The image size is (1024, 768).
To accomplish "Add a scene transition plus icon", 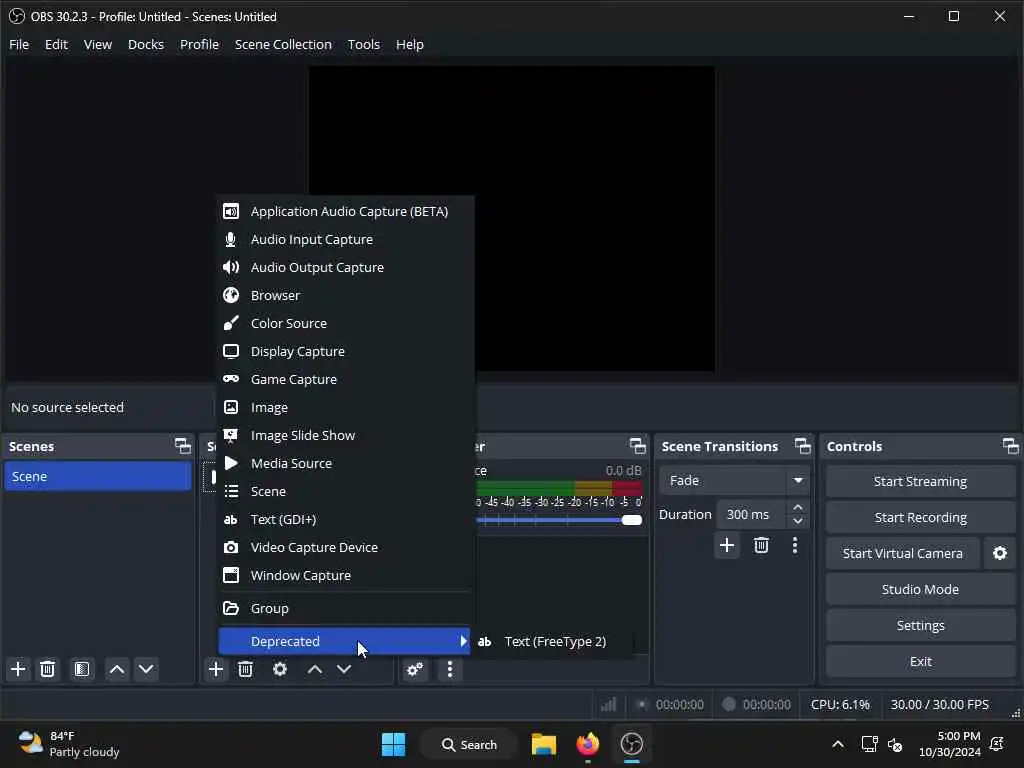I will click(x=727, y=545).
